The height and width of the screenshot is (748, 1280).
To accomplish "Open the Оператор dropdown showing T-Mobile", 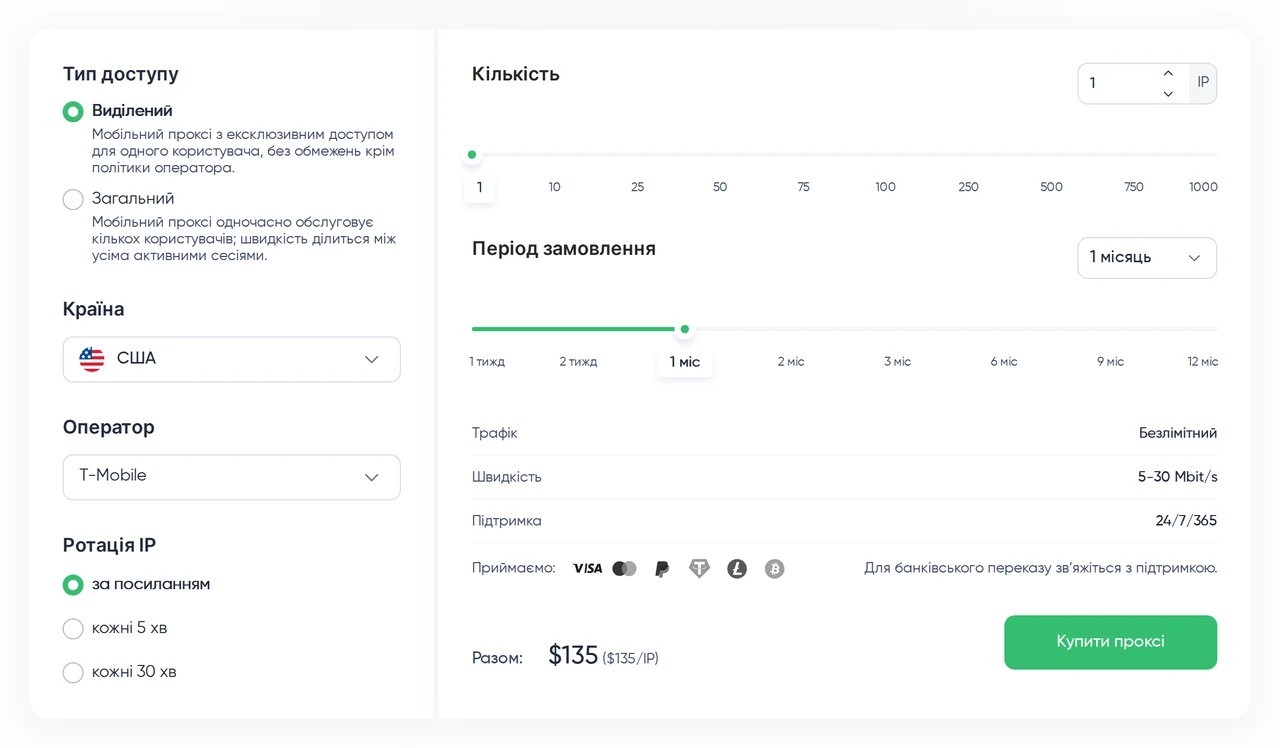I will point(232,477).
